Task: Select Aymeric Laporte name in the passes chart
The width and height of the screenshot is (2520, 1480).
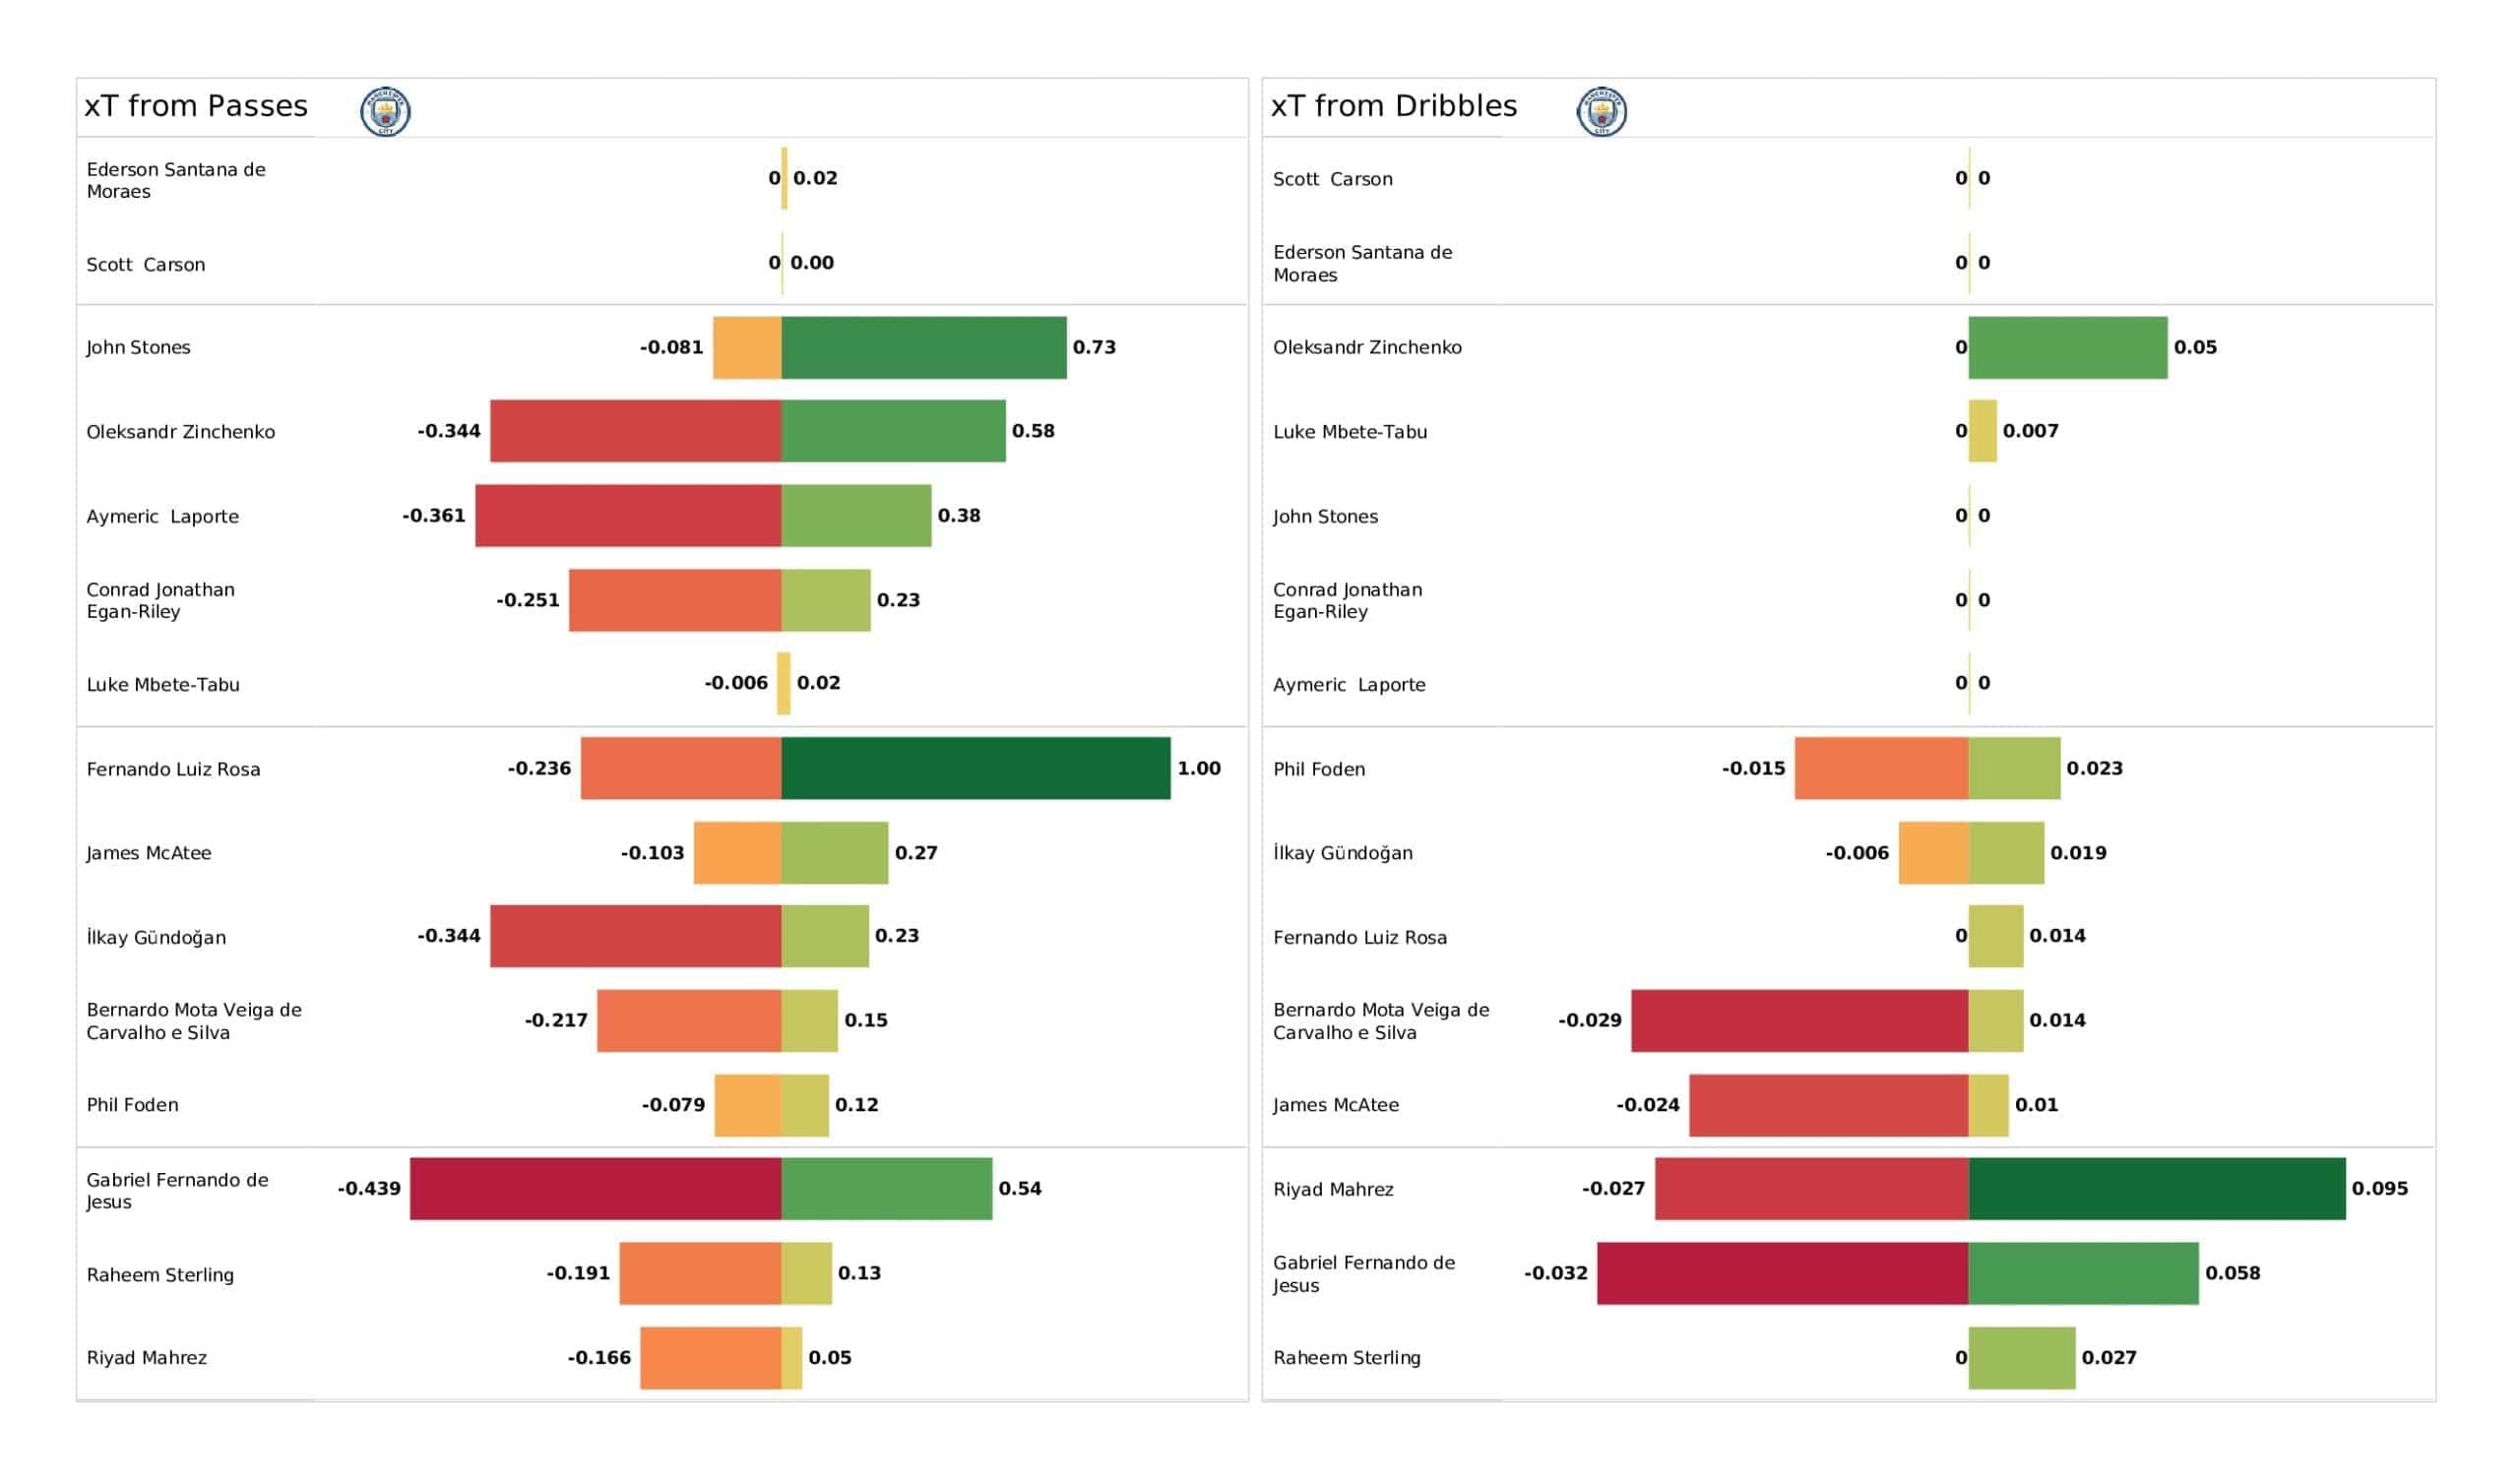Action: pos(162,516)
